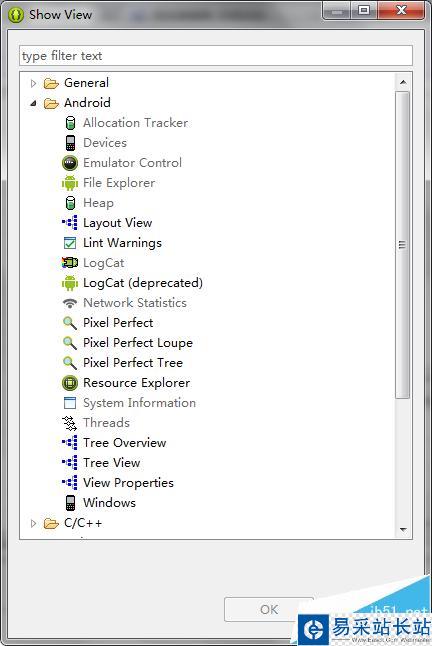Click the Android folder icon

[51, 103]
